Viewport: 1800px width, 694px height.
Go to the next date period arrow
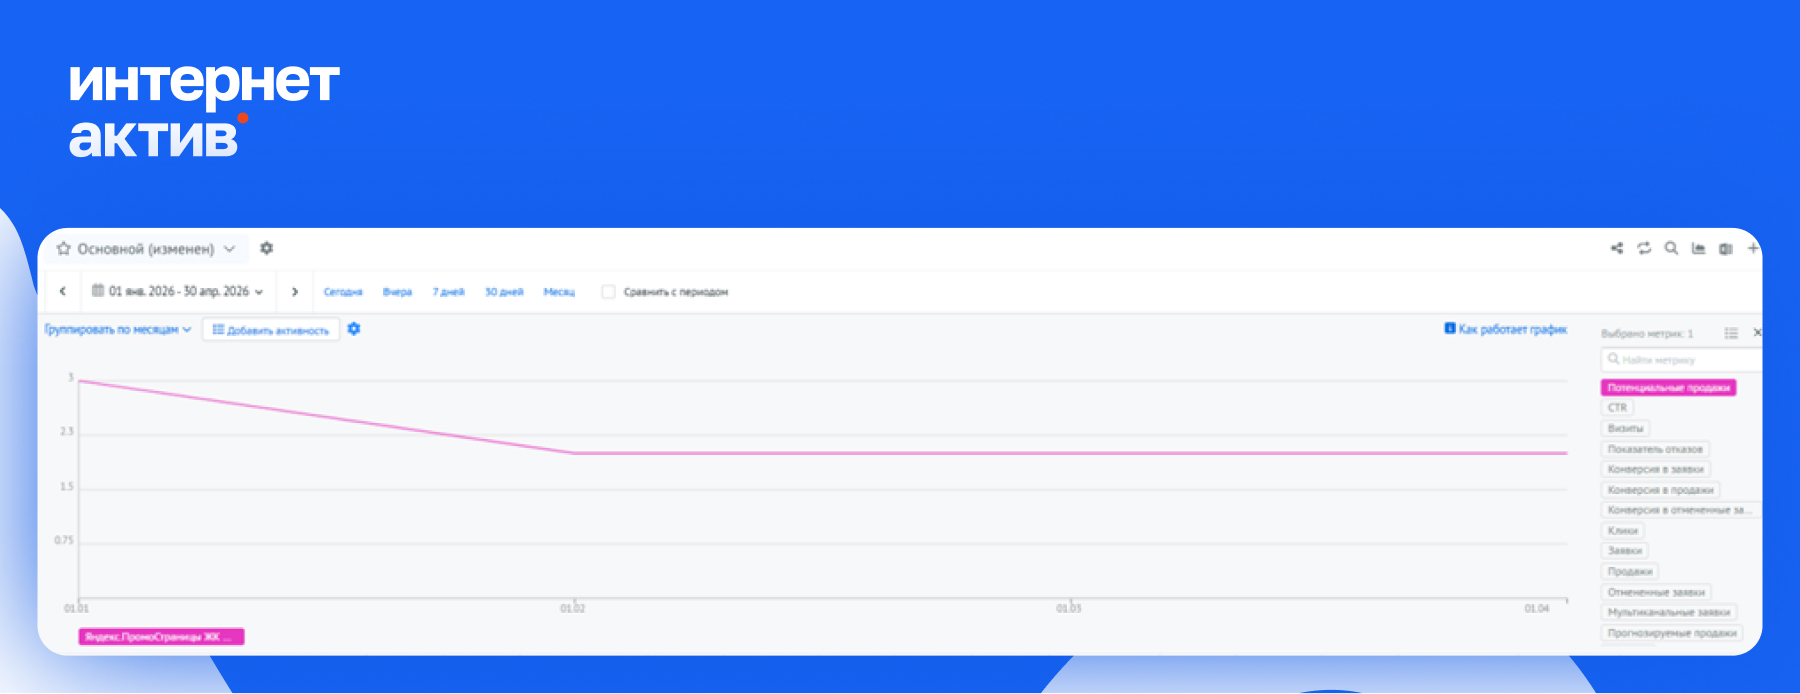(x=295, y=291)
